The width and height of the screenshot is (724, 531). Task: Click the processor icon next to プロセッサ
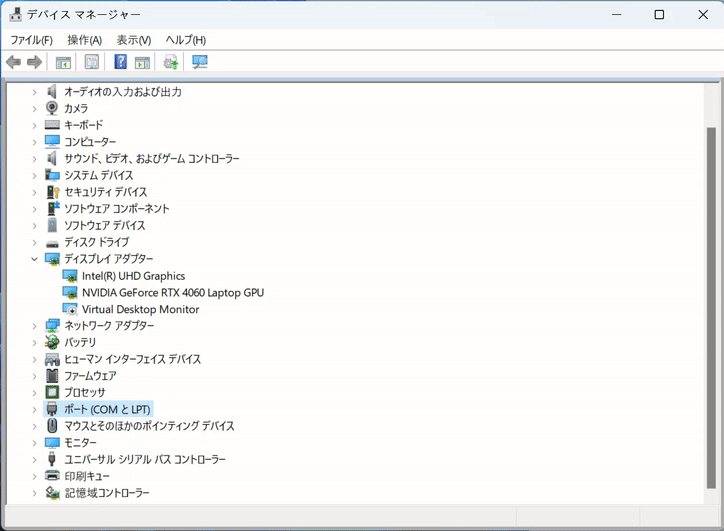[52, 392]
